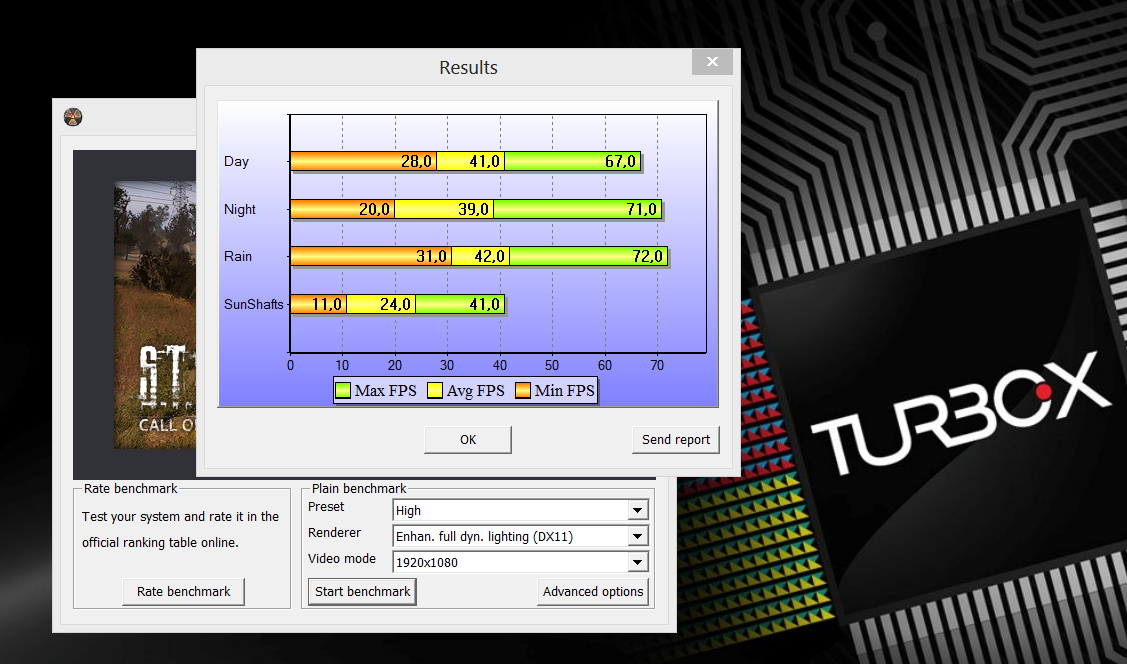Click the Avg FPS legend label
Viewport: 1127px width, 664px height.
[x=475, y=390]
